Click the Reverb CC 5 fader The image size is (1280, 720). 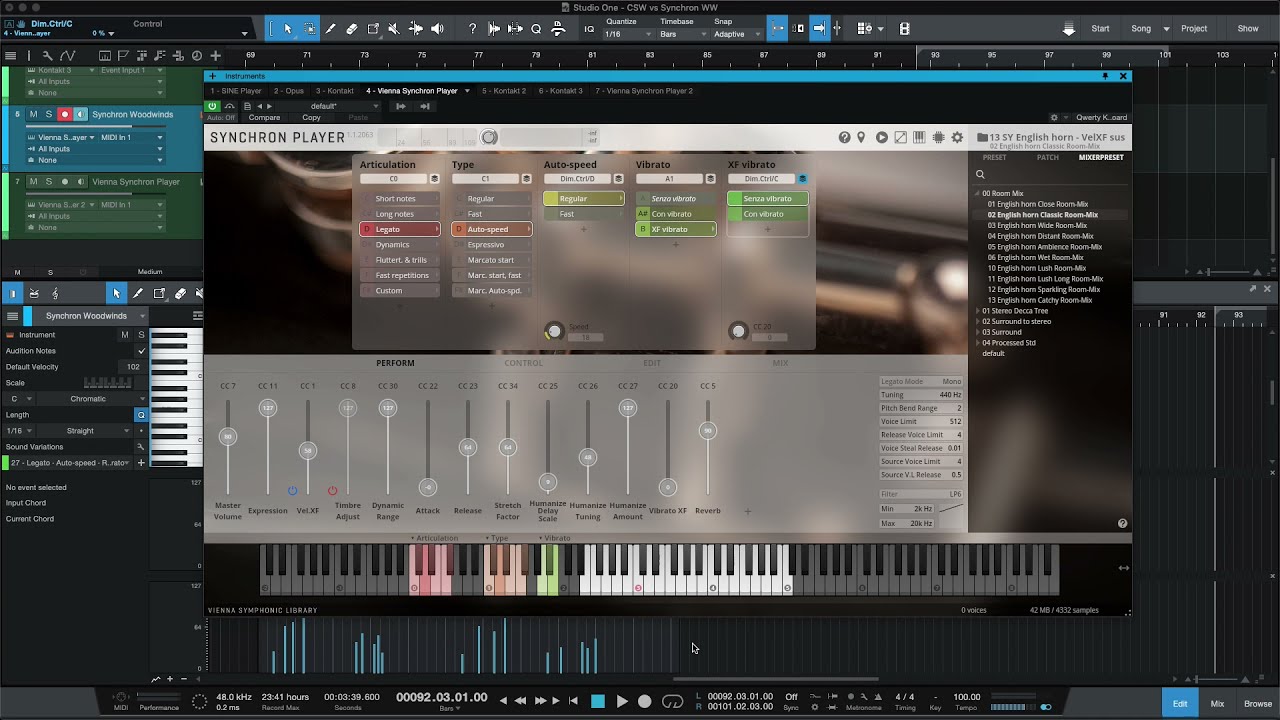point(707,431)
